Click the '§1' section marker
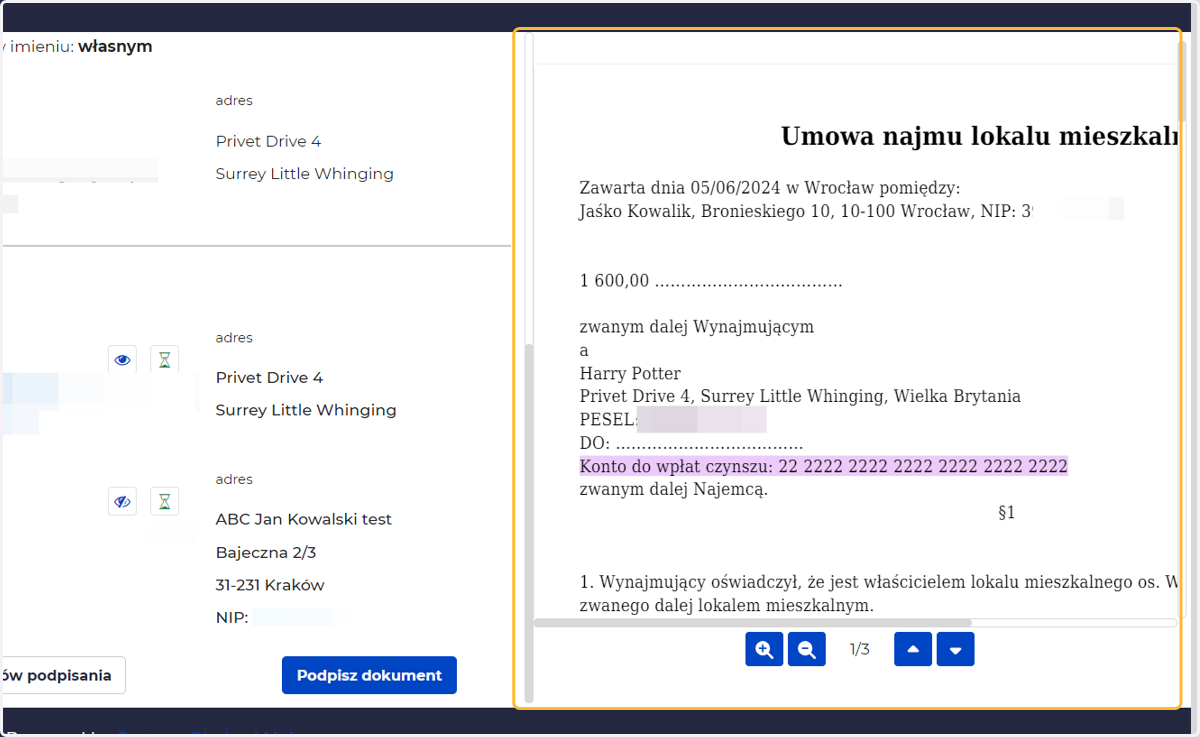1200x737 pixels. pyautogui.click(x=1007, y=513)
